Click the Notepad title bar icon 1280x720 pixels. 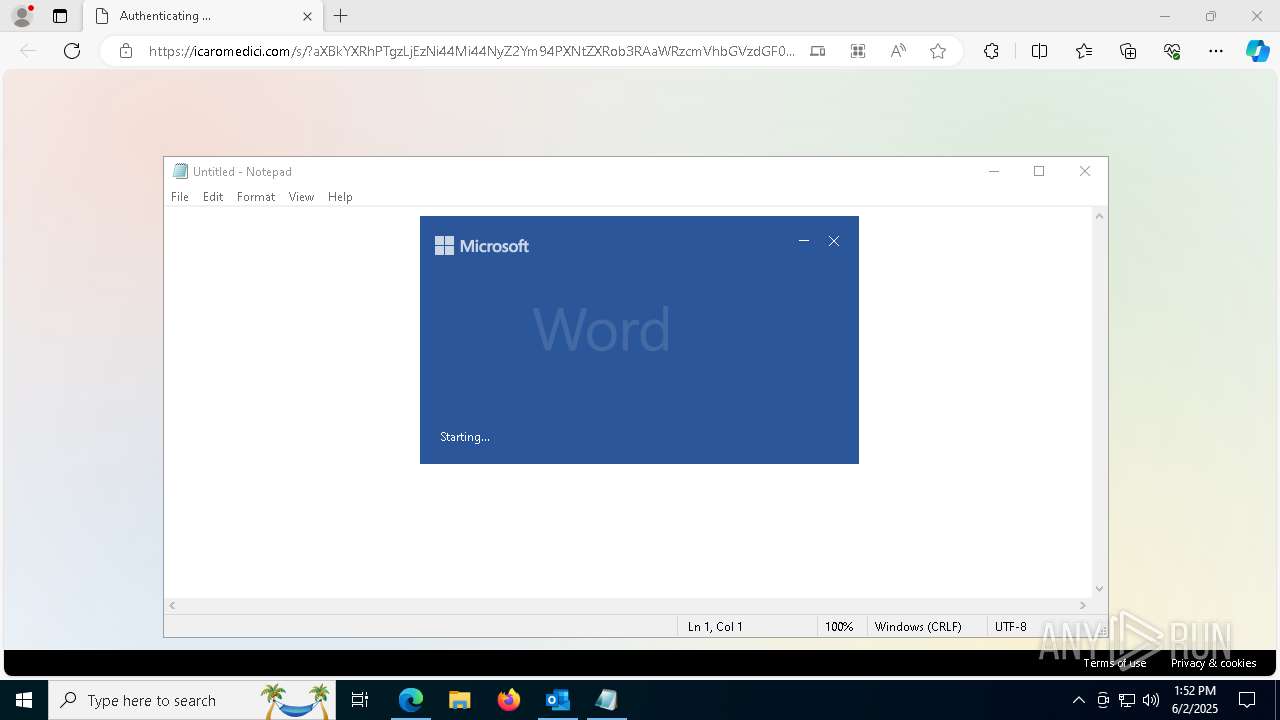pos(180,171)
